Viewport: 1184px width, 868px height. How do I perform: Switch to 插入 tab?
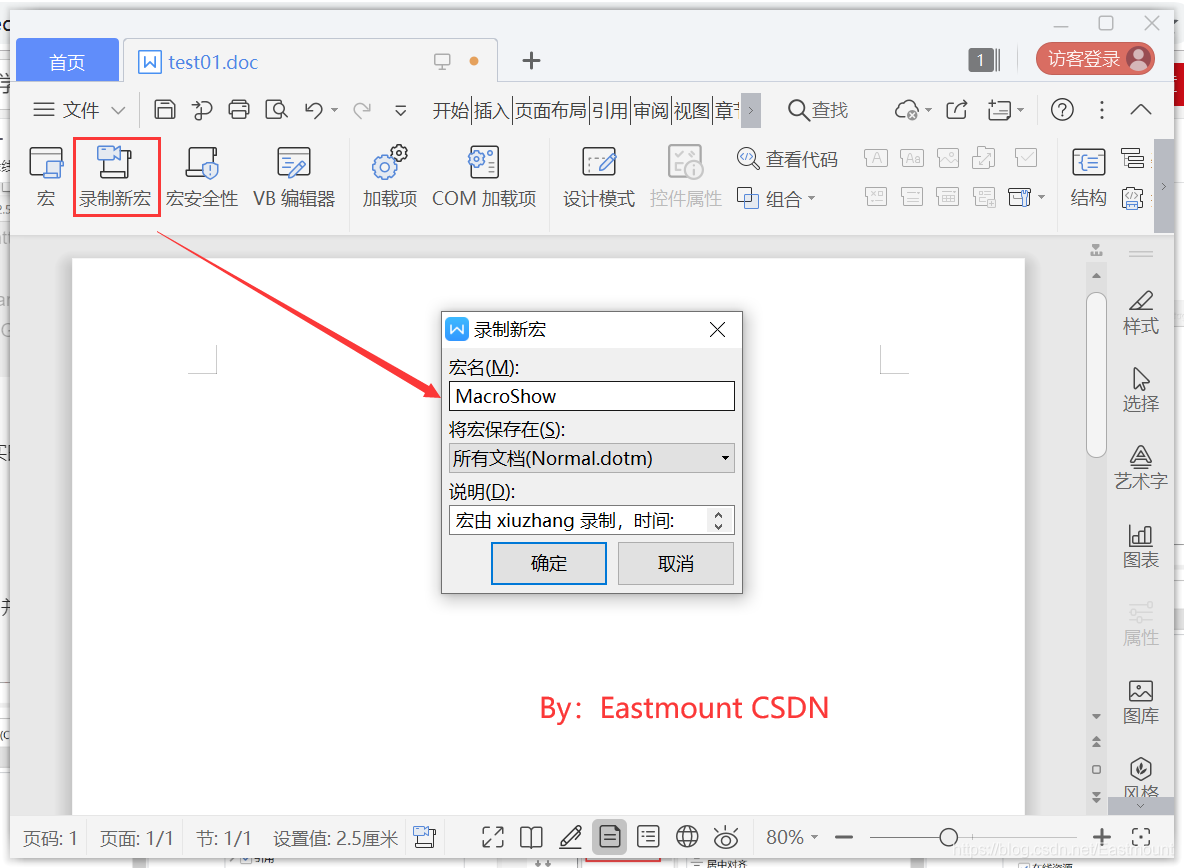[492, 111]
